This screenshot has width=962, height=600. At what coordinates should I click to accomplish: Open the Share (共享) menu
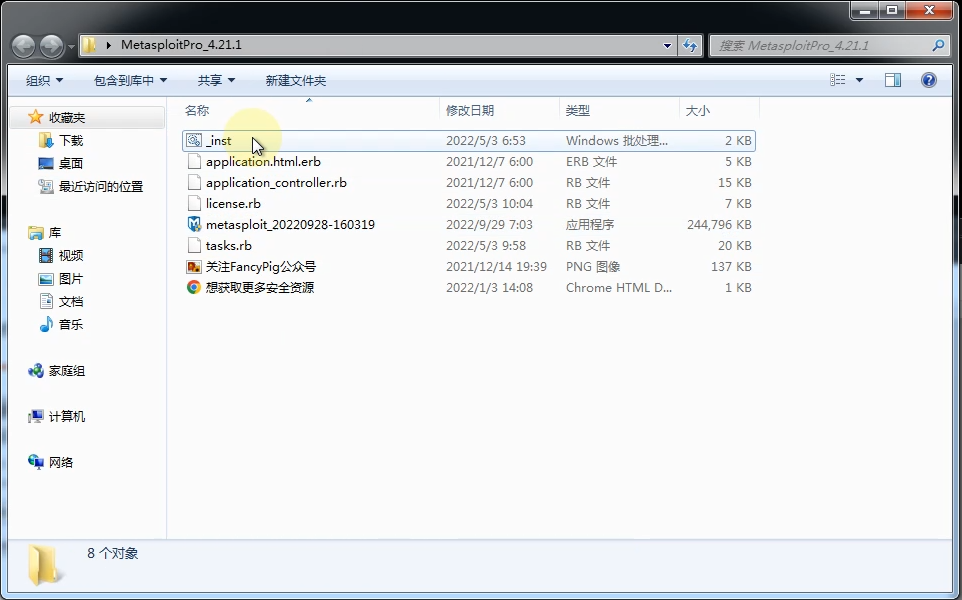tap(216, 80)
